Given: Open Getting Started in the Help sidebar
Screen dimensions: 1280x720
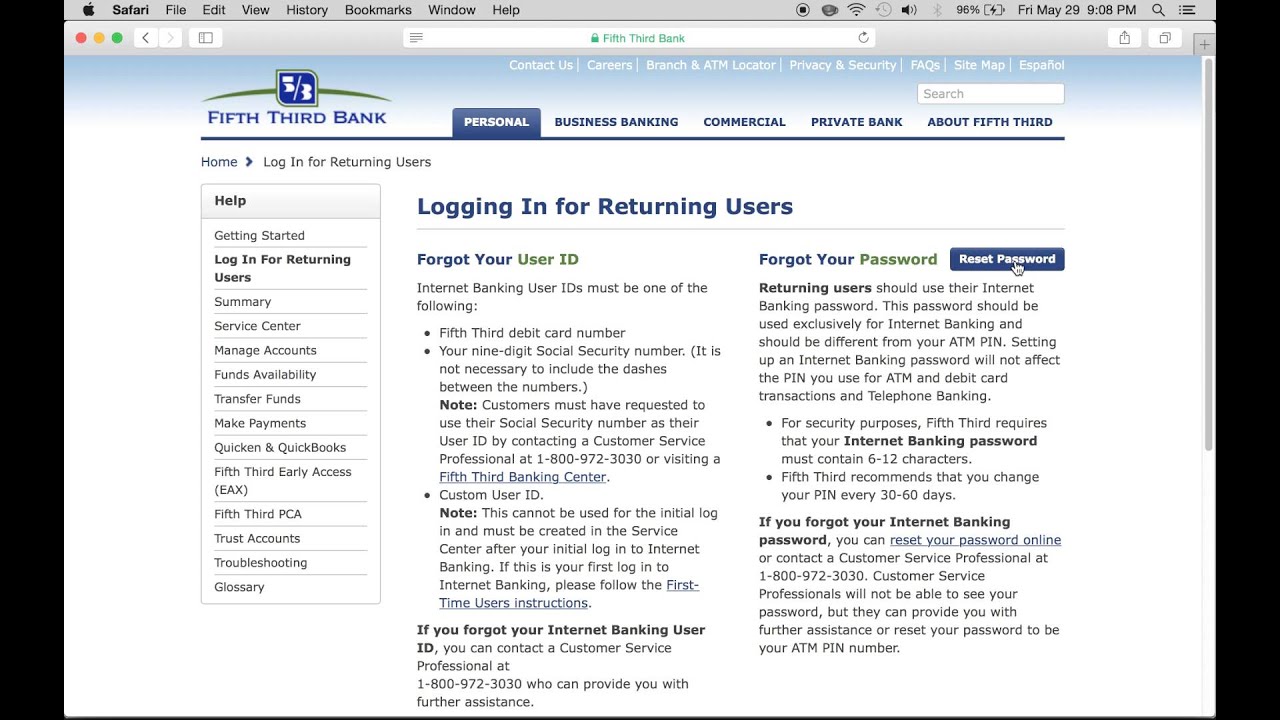Looking at the screenshot, I should (x=259, y=236).
